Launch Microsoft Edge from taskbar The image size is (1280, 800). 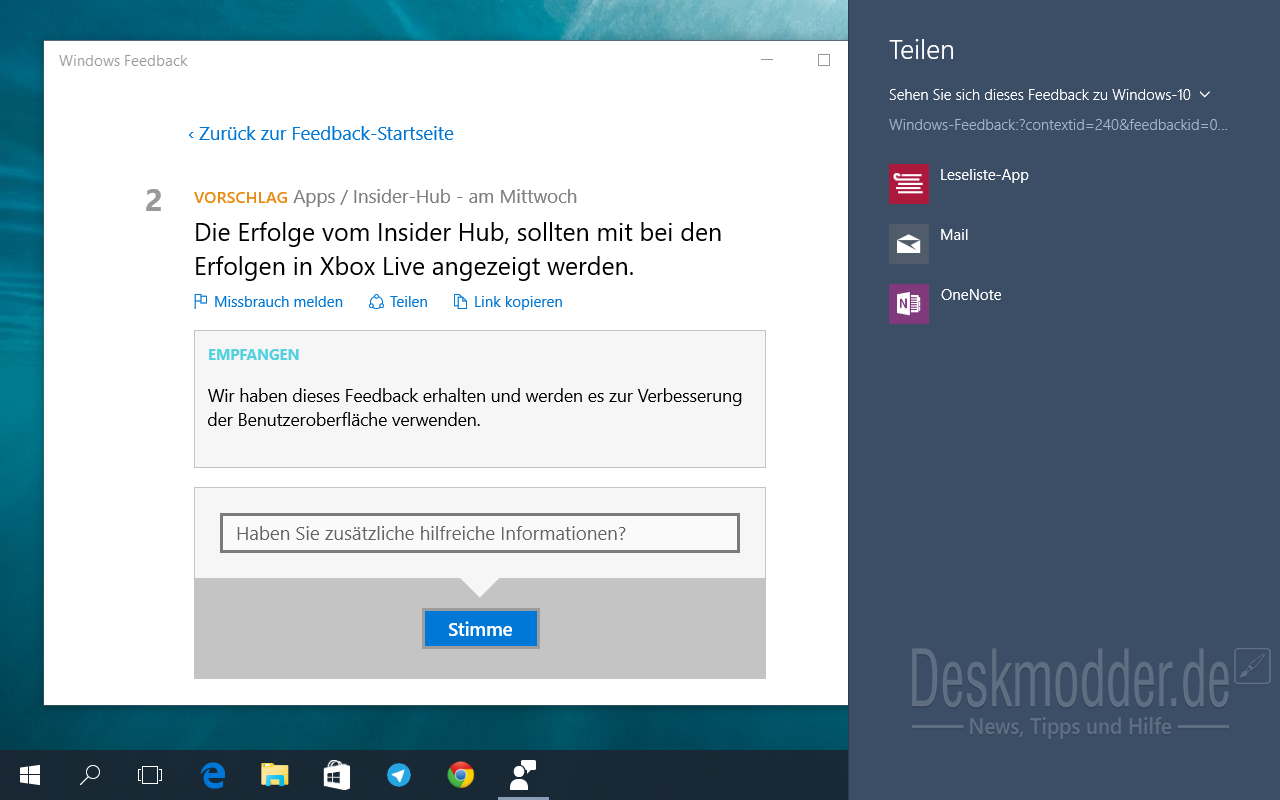pos(212,775)
